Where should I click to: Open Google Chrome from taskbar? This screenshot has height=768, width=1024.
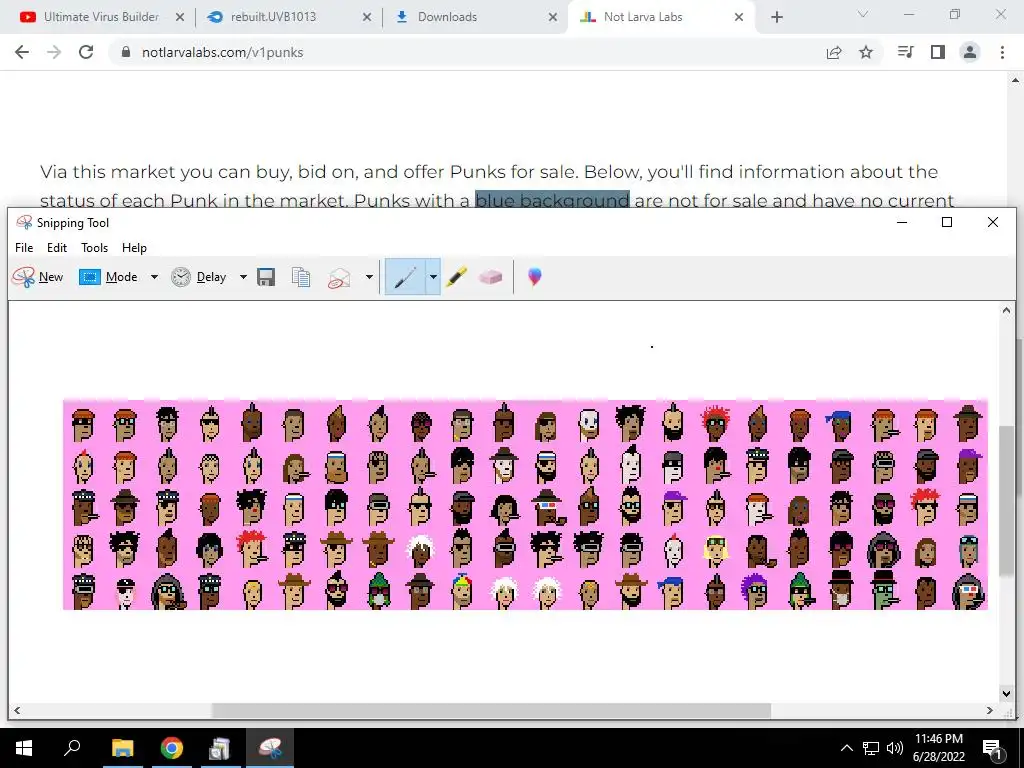coord(172,748)
